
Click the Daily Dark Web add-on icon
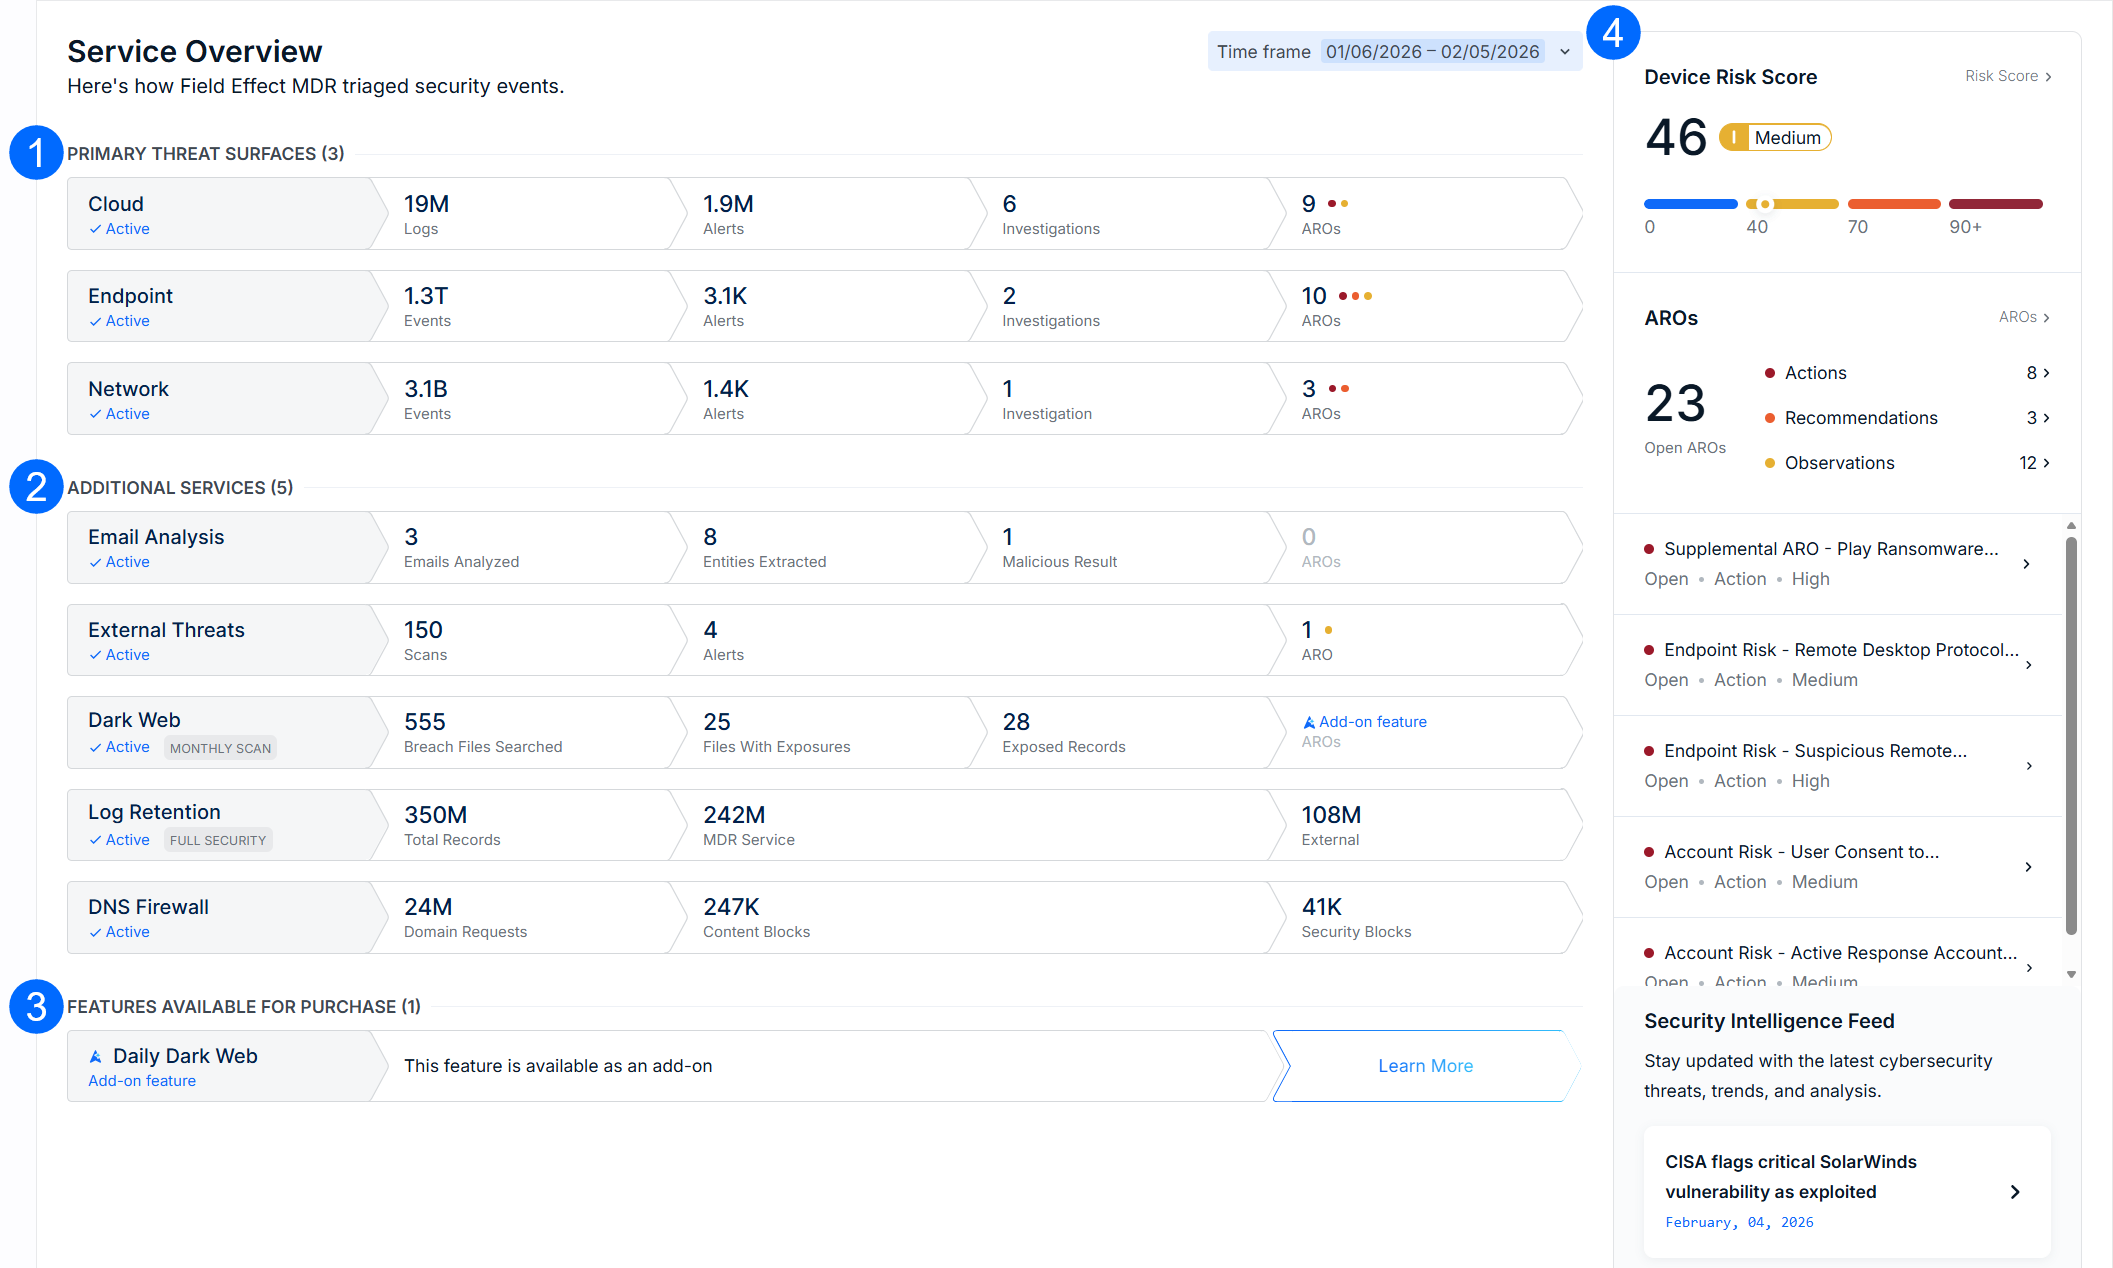click(96, 1056)
